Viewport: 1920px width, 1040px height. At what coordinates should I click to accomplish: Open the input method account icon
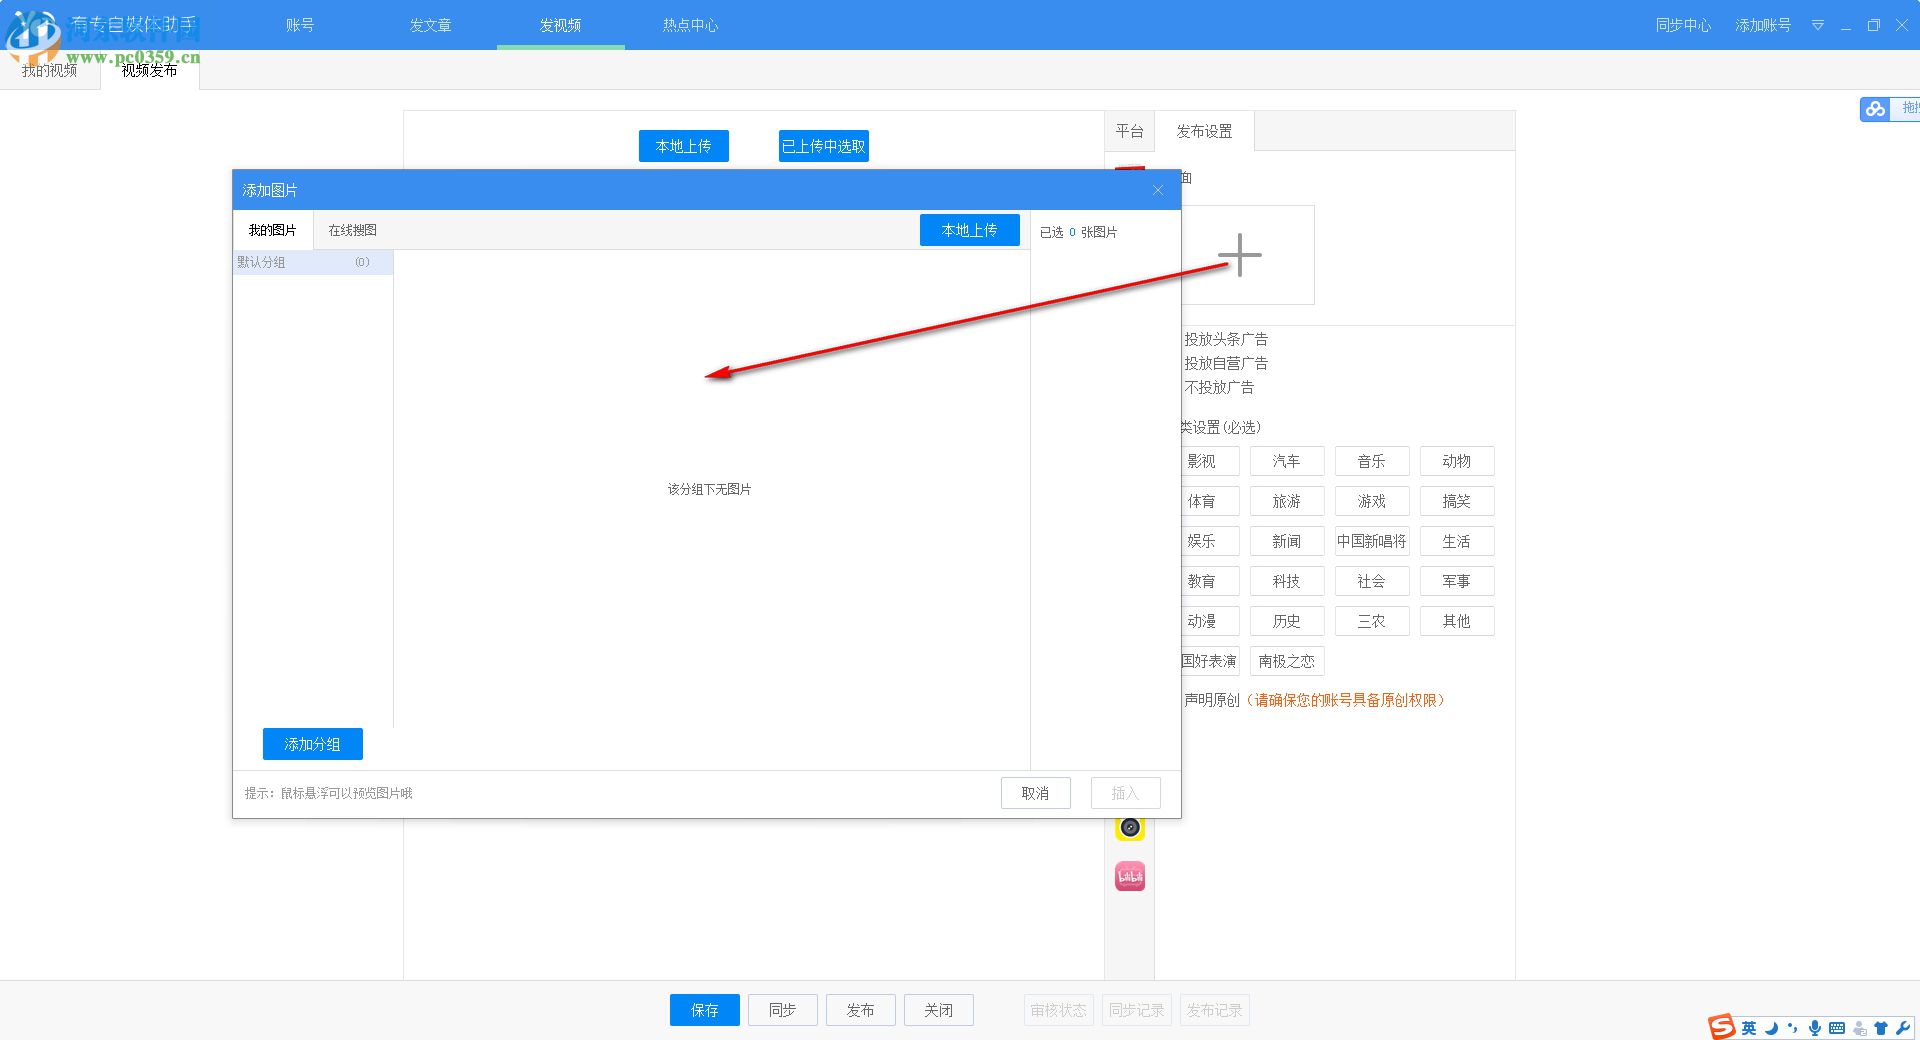click(x=1860, y=1028)
